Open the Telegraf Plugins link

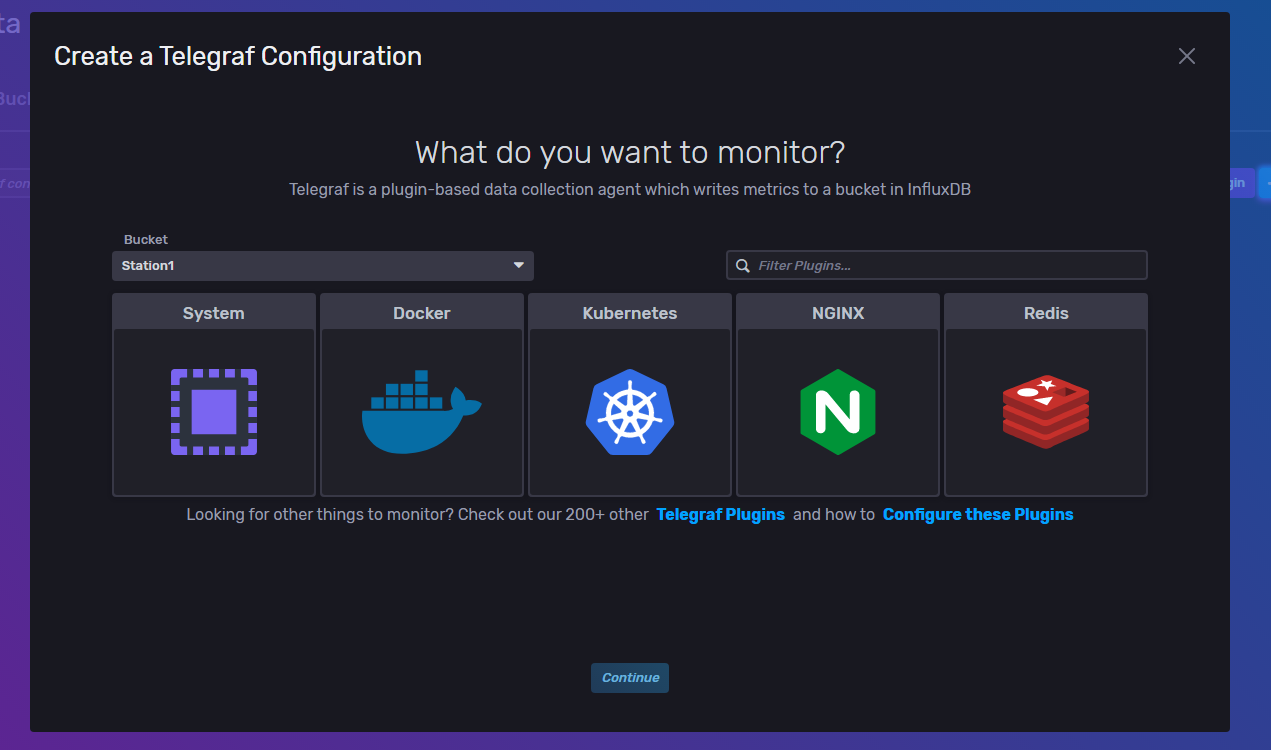pos(721,515)
